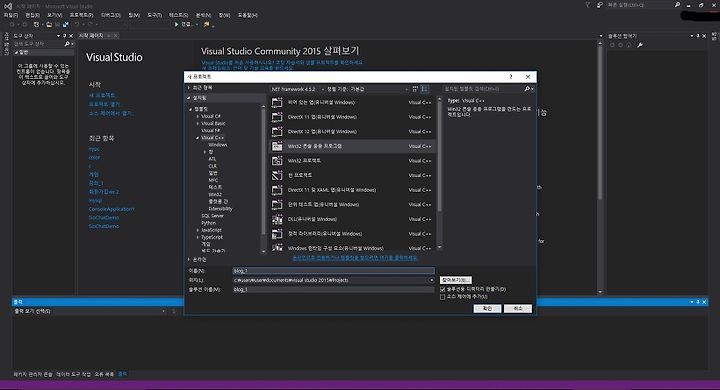Click the search magnifier in New Project dialog
This screenshot has height=390, width=720.
527,89
